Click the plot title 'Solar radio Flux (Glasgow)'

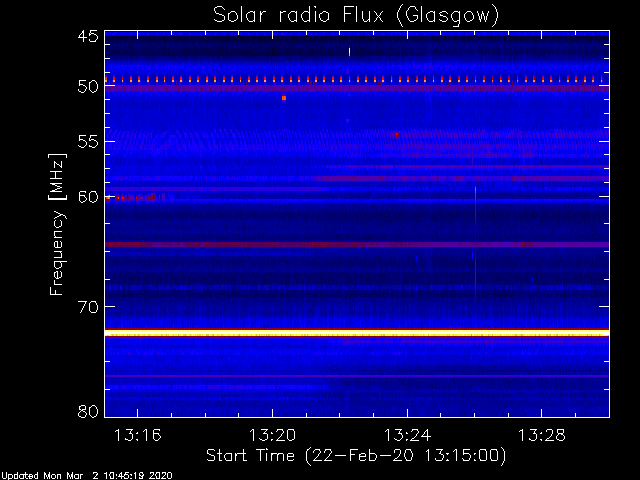[x=356, y=16]
